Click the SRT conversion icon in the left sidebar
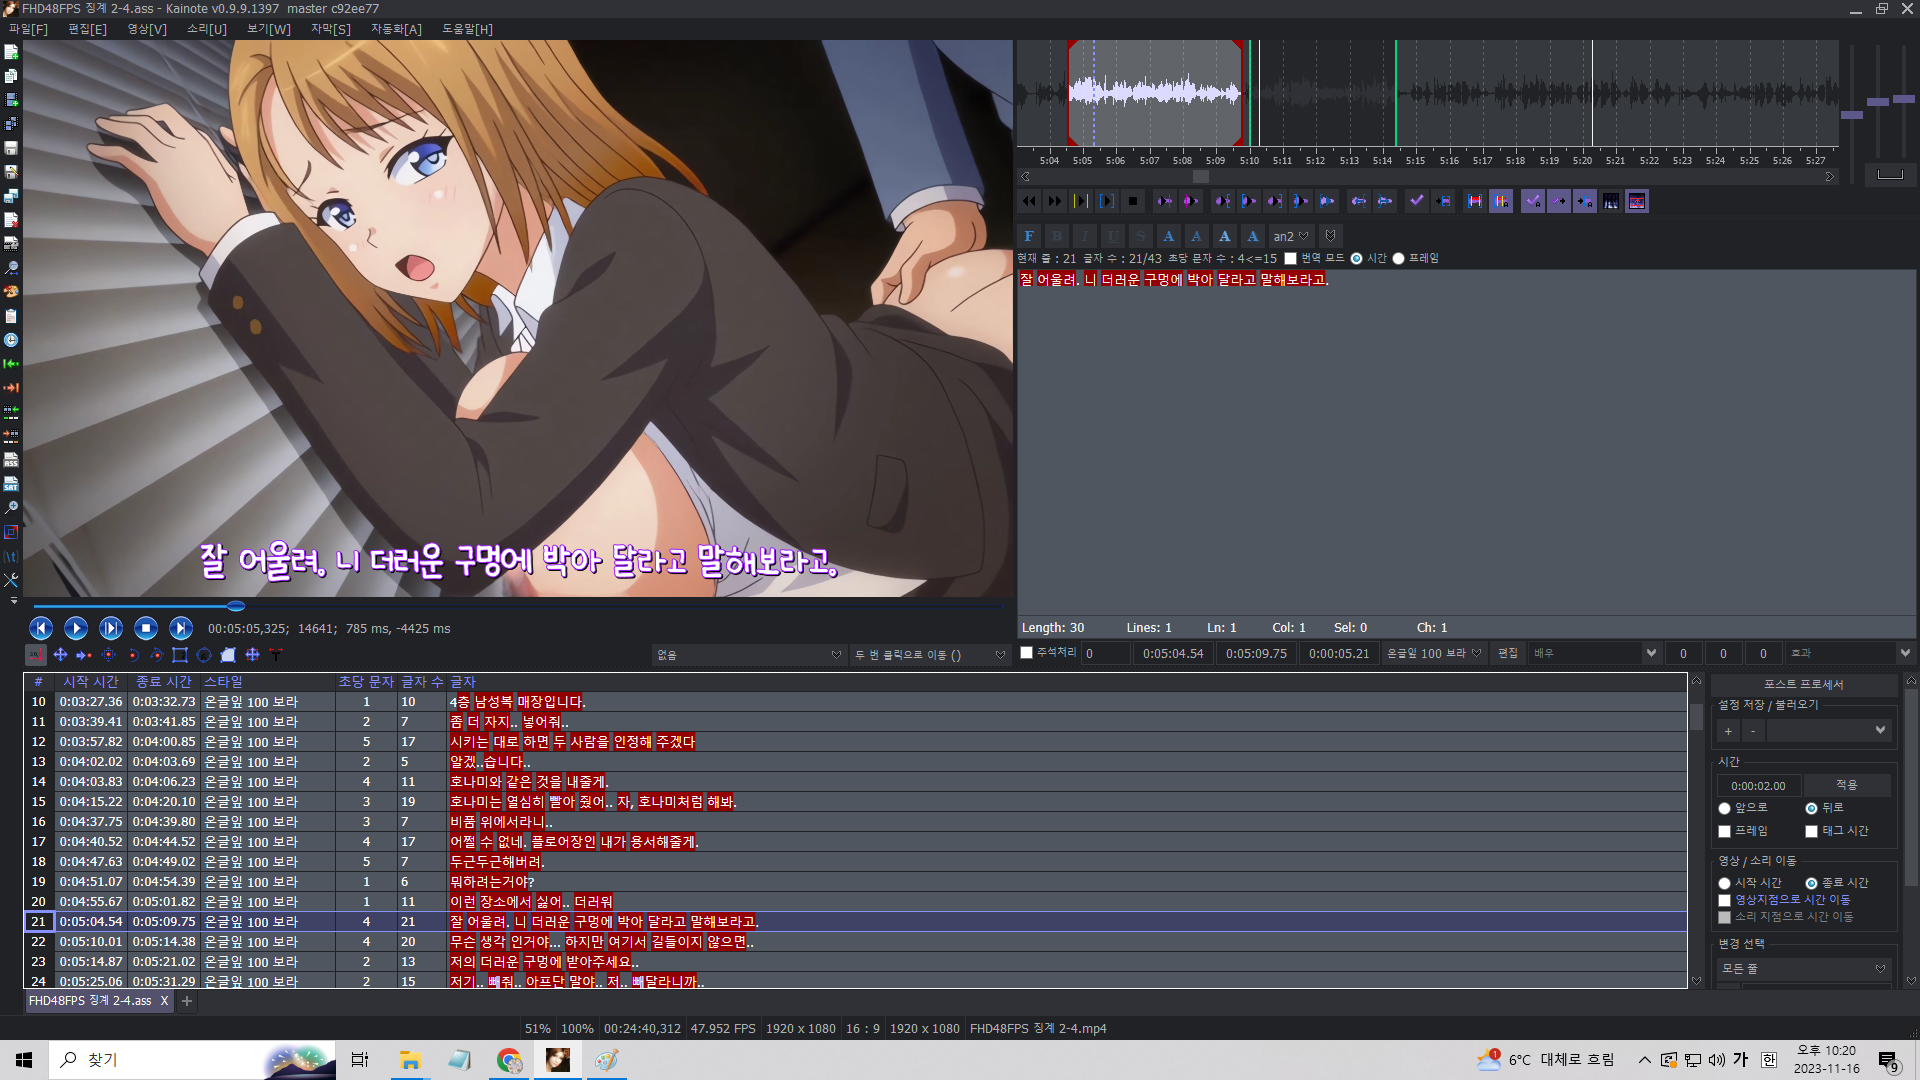1920x1080 pixels. [x=11, y=484]
